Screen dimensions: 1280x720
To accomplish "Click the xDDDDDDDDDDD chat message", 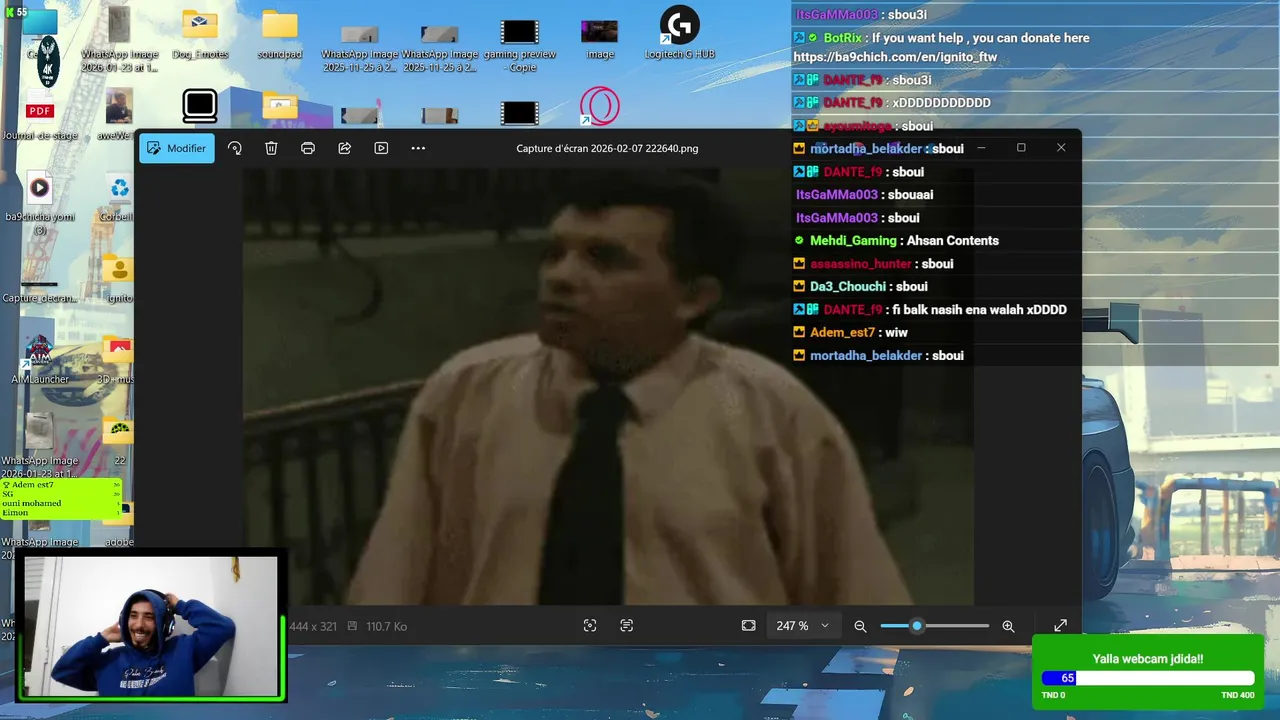I will coord(941,102).
